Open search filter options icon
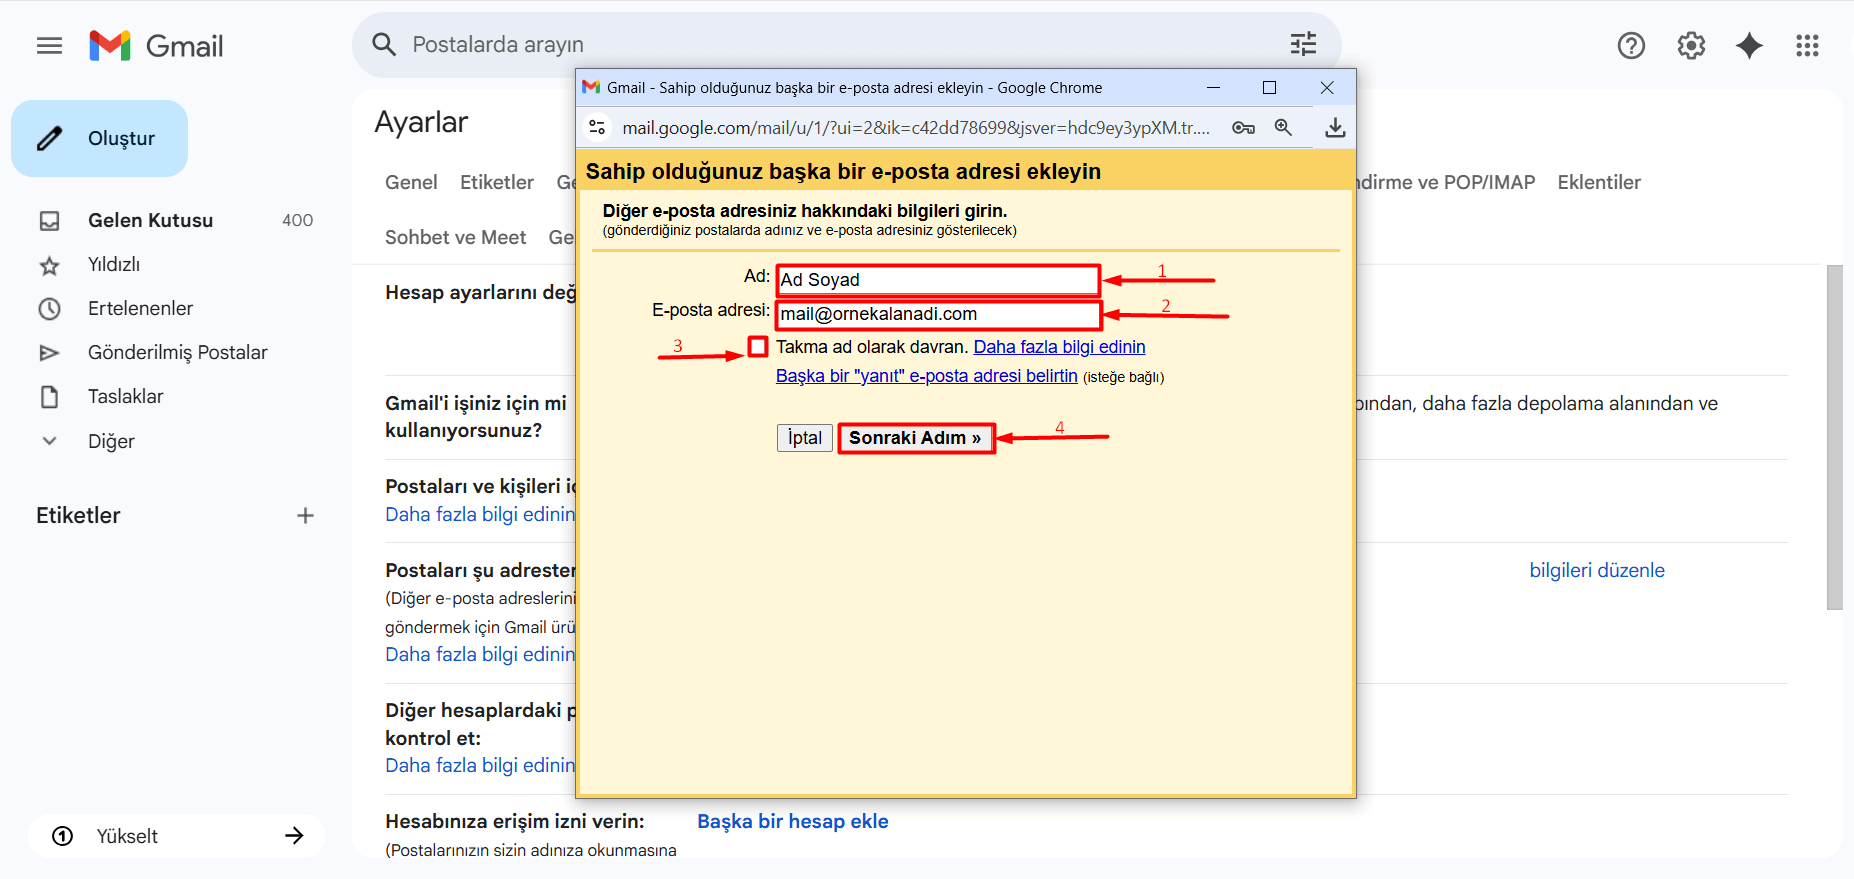Image resolution: width=1854 pixels, height=879 pixels. coord(1303,44)
